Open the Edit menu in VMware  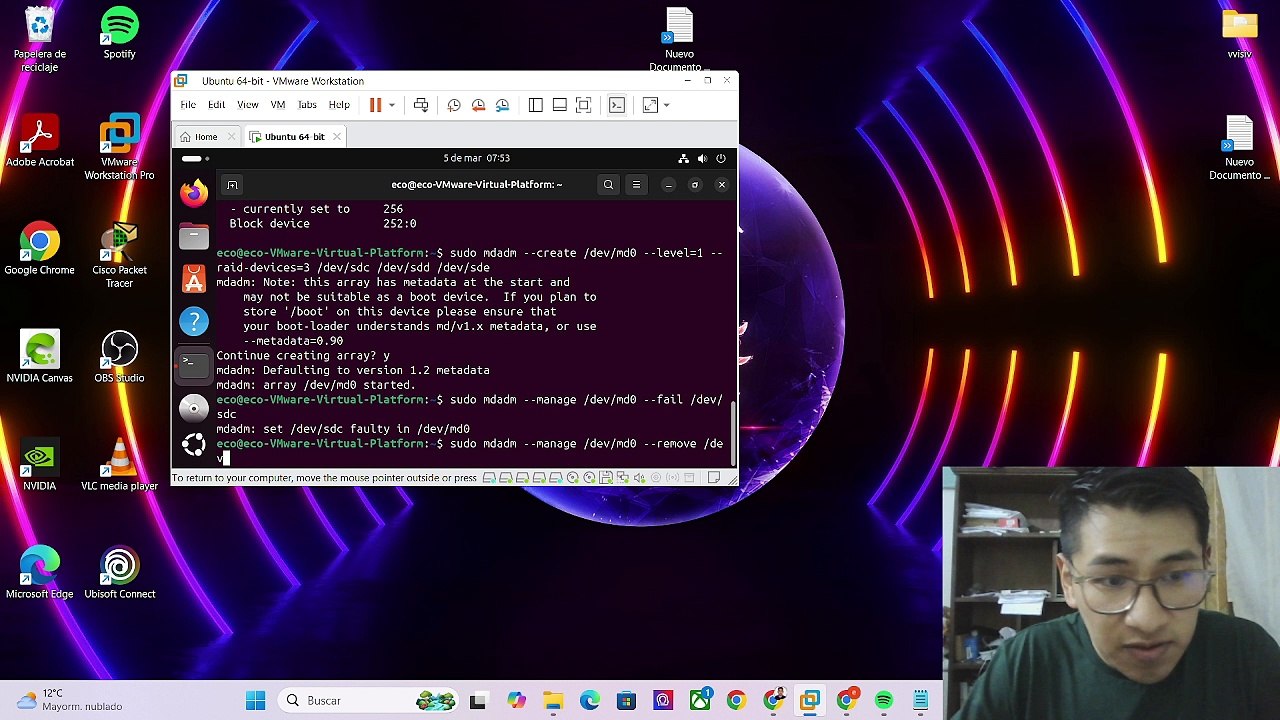216,105
